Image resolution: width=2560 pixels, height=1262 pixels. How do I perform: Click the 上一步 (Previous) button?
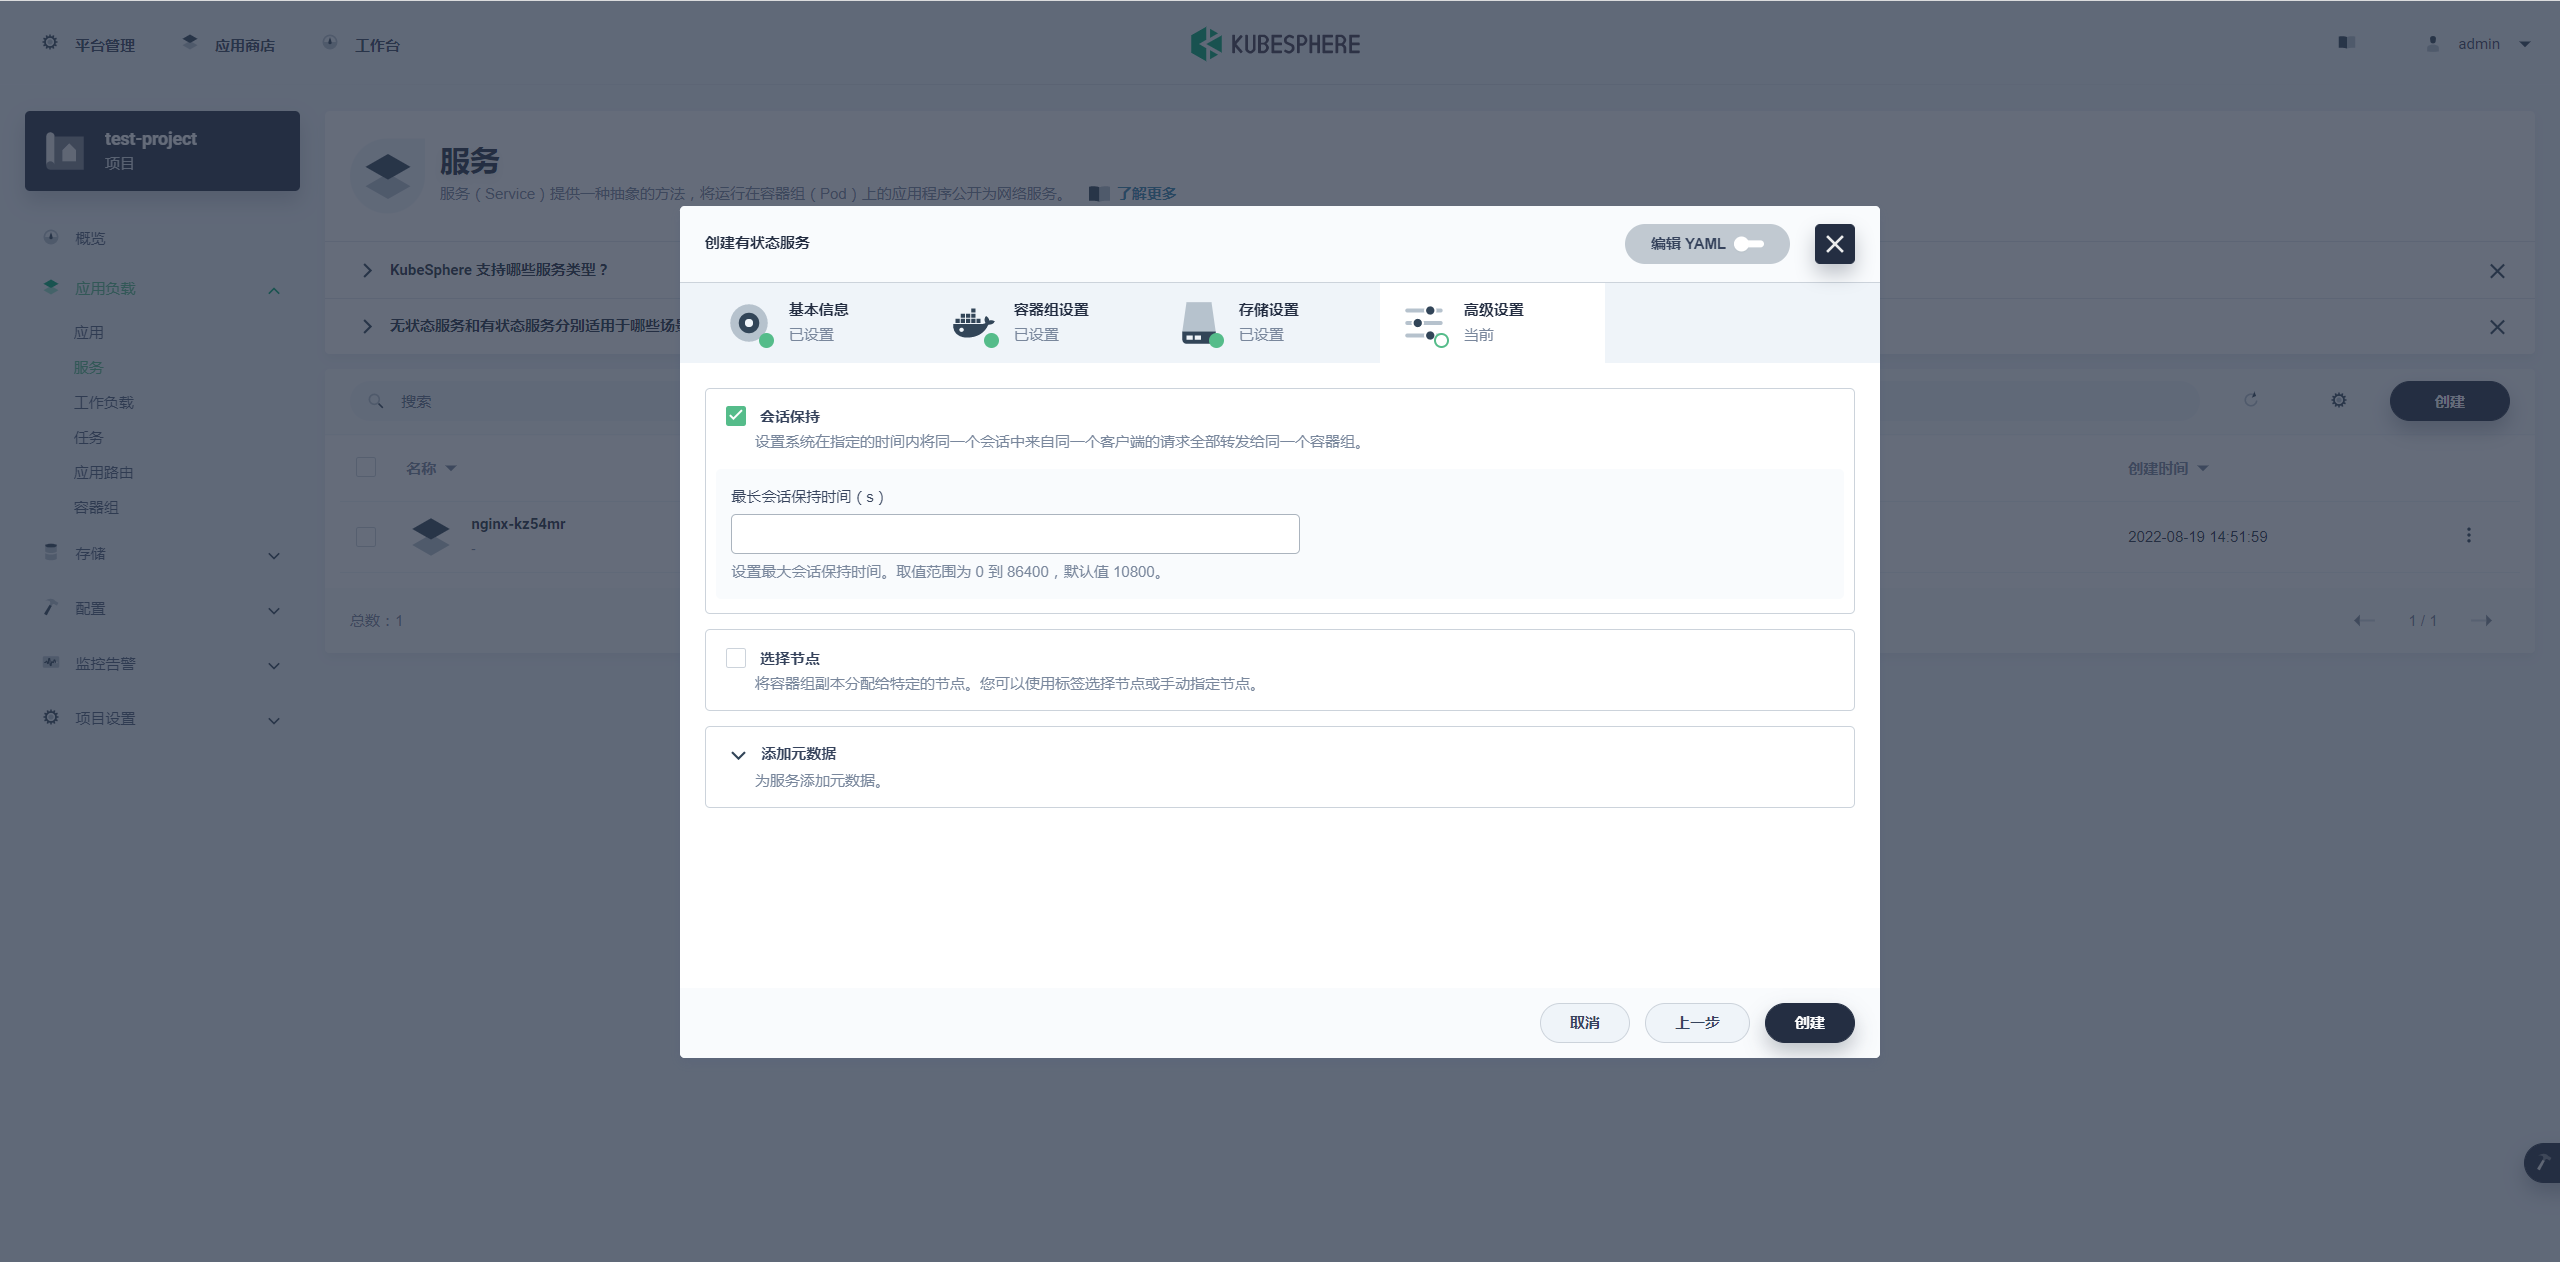(1698, 1022)
